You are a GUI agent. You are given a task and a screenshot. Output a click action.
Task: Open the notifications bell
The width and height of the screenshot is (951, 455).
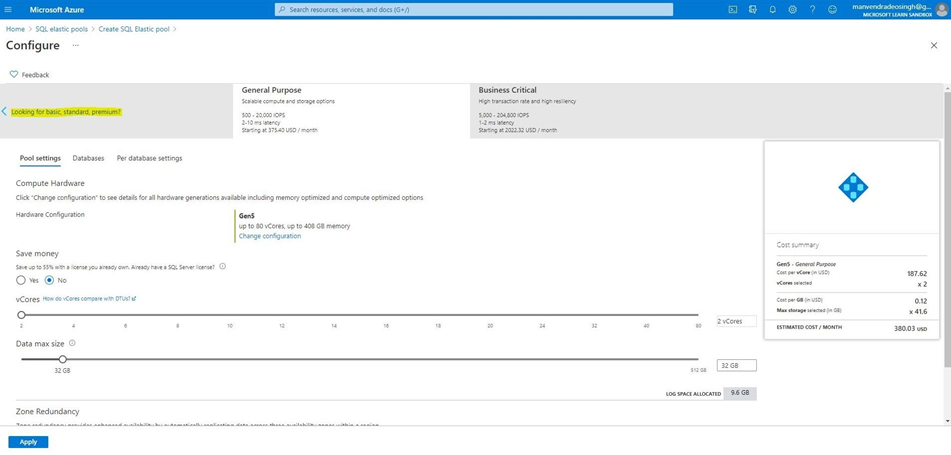(773, 10)
